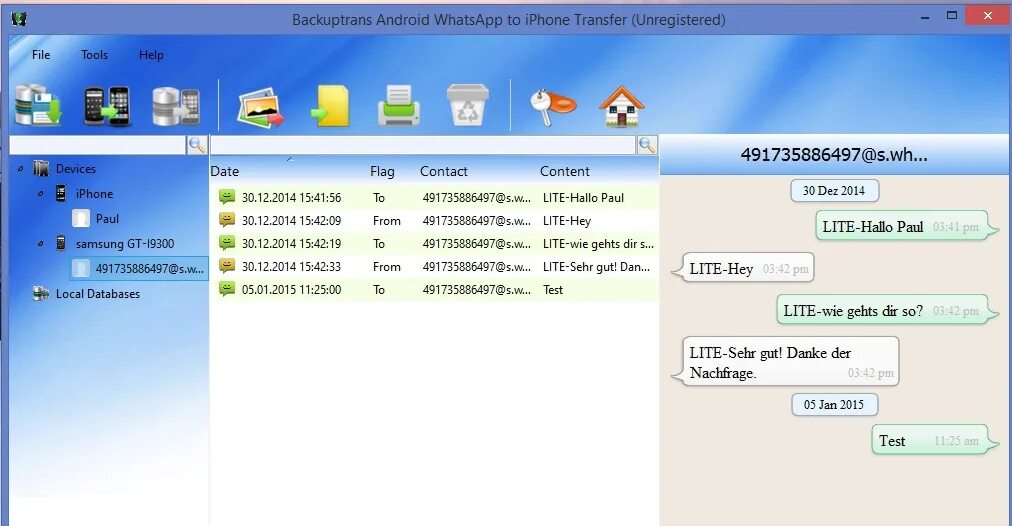Screen dimensions: 1012x526
Task: Select row LITE-wie gehts dir s...
Action: click(434, 243)
